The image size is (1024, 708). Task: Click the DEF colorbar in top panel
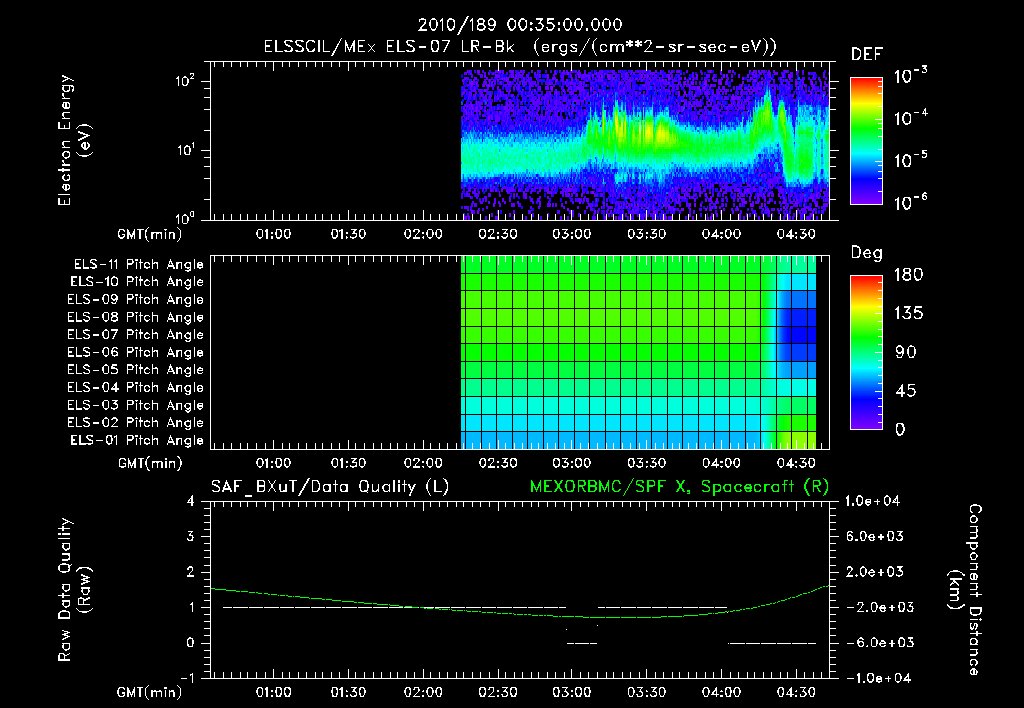point(866,140)
